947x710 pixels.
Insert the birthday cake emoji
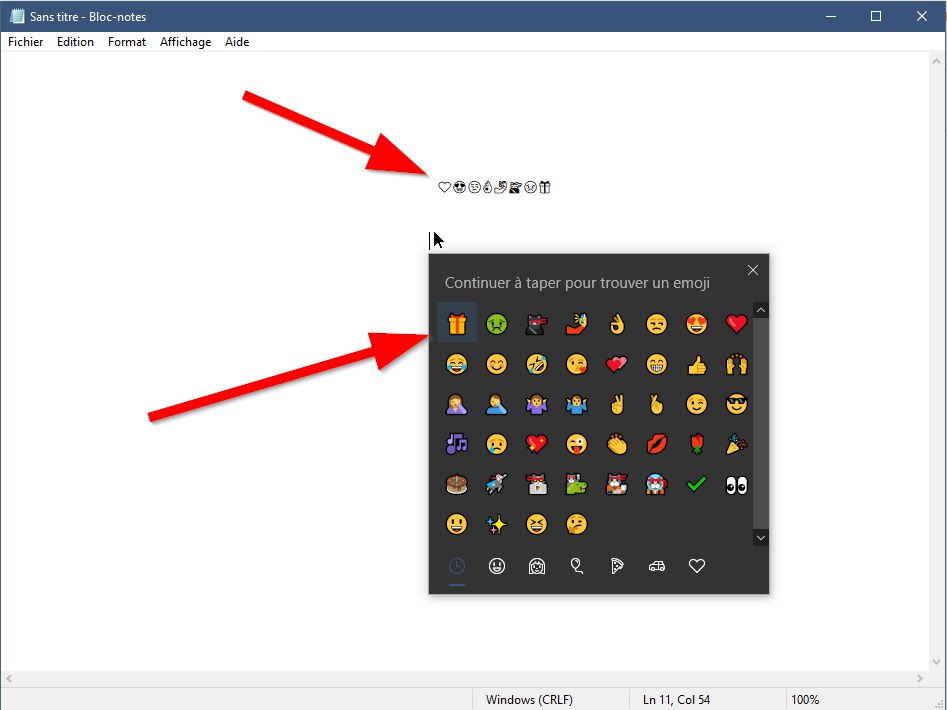tap(457, 484)
